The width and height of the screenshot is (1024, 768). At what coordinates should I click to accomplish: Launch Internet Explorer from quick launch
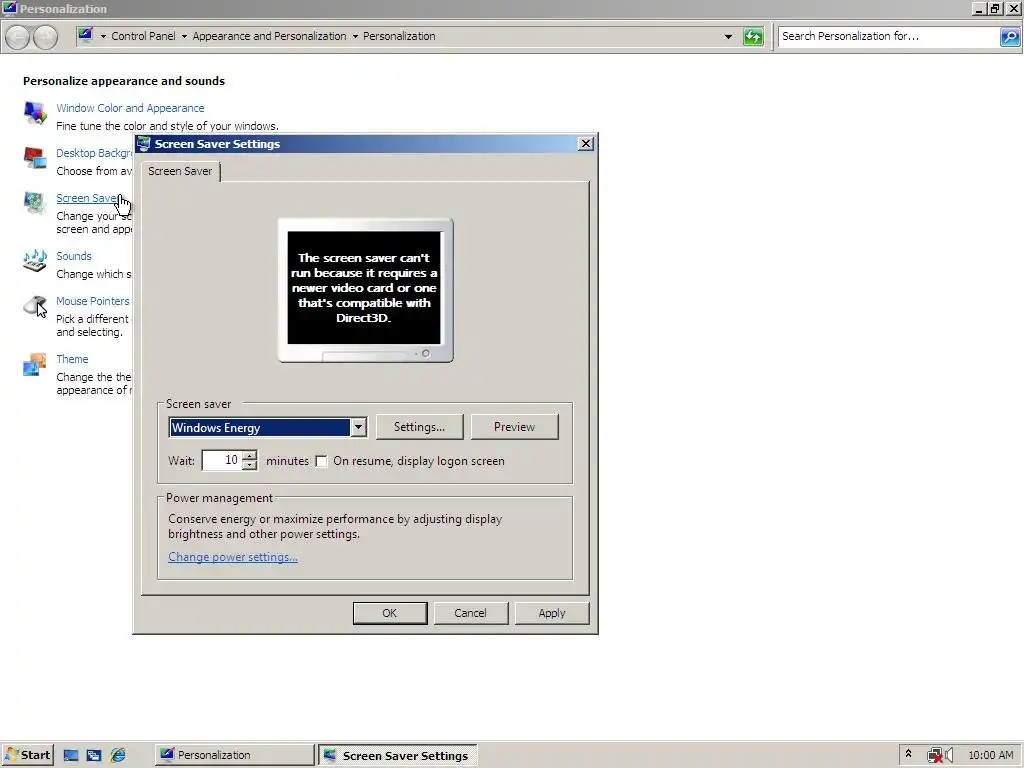[x=118, y=756]
